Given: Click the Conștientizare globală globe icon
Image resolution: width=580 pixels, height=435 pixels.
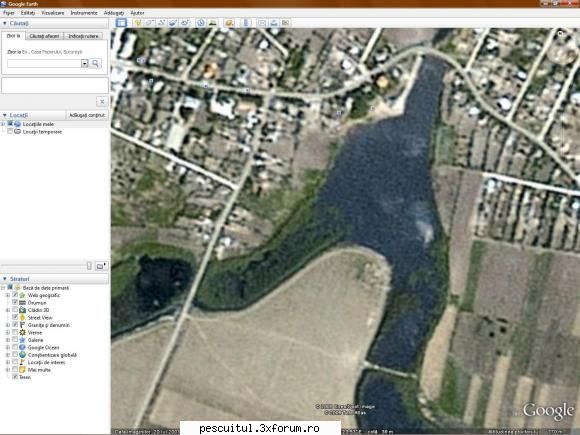Looking at the screenshot, I should [22, 355].
